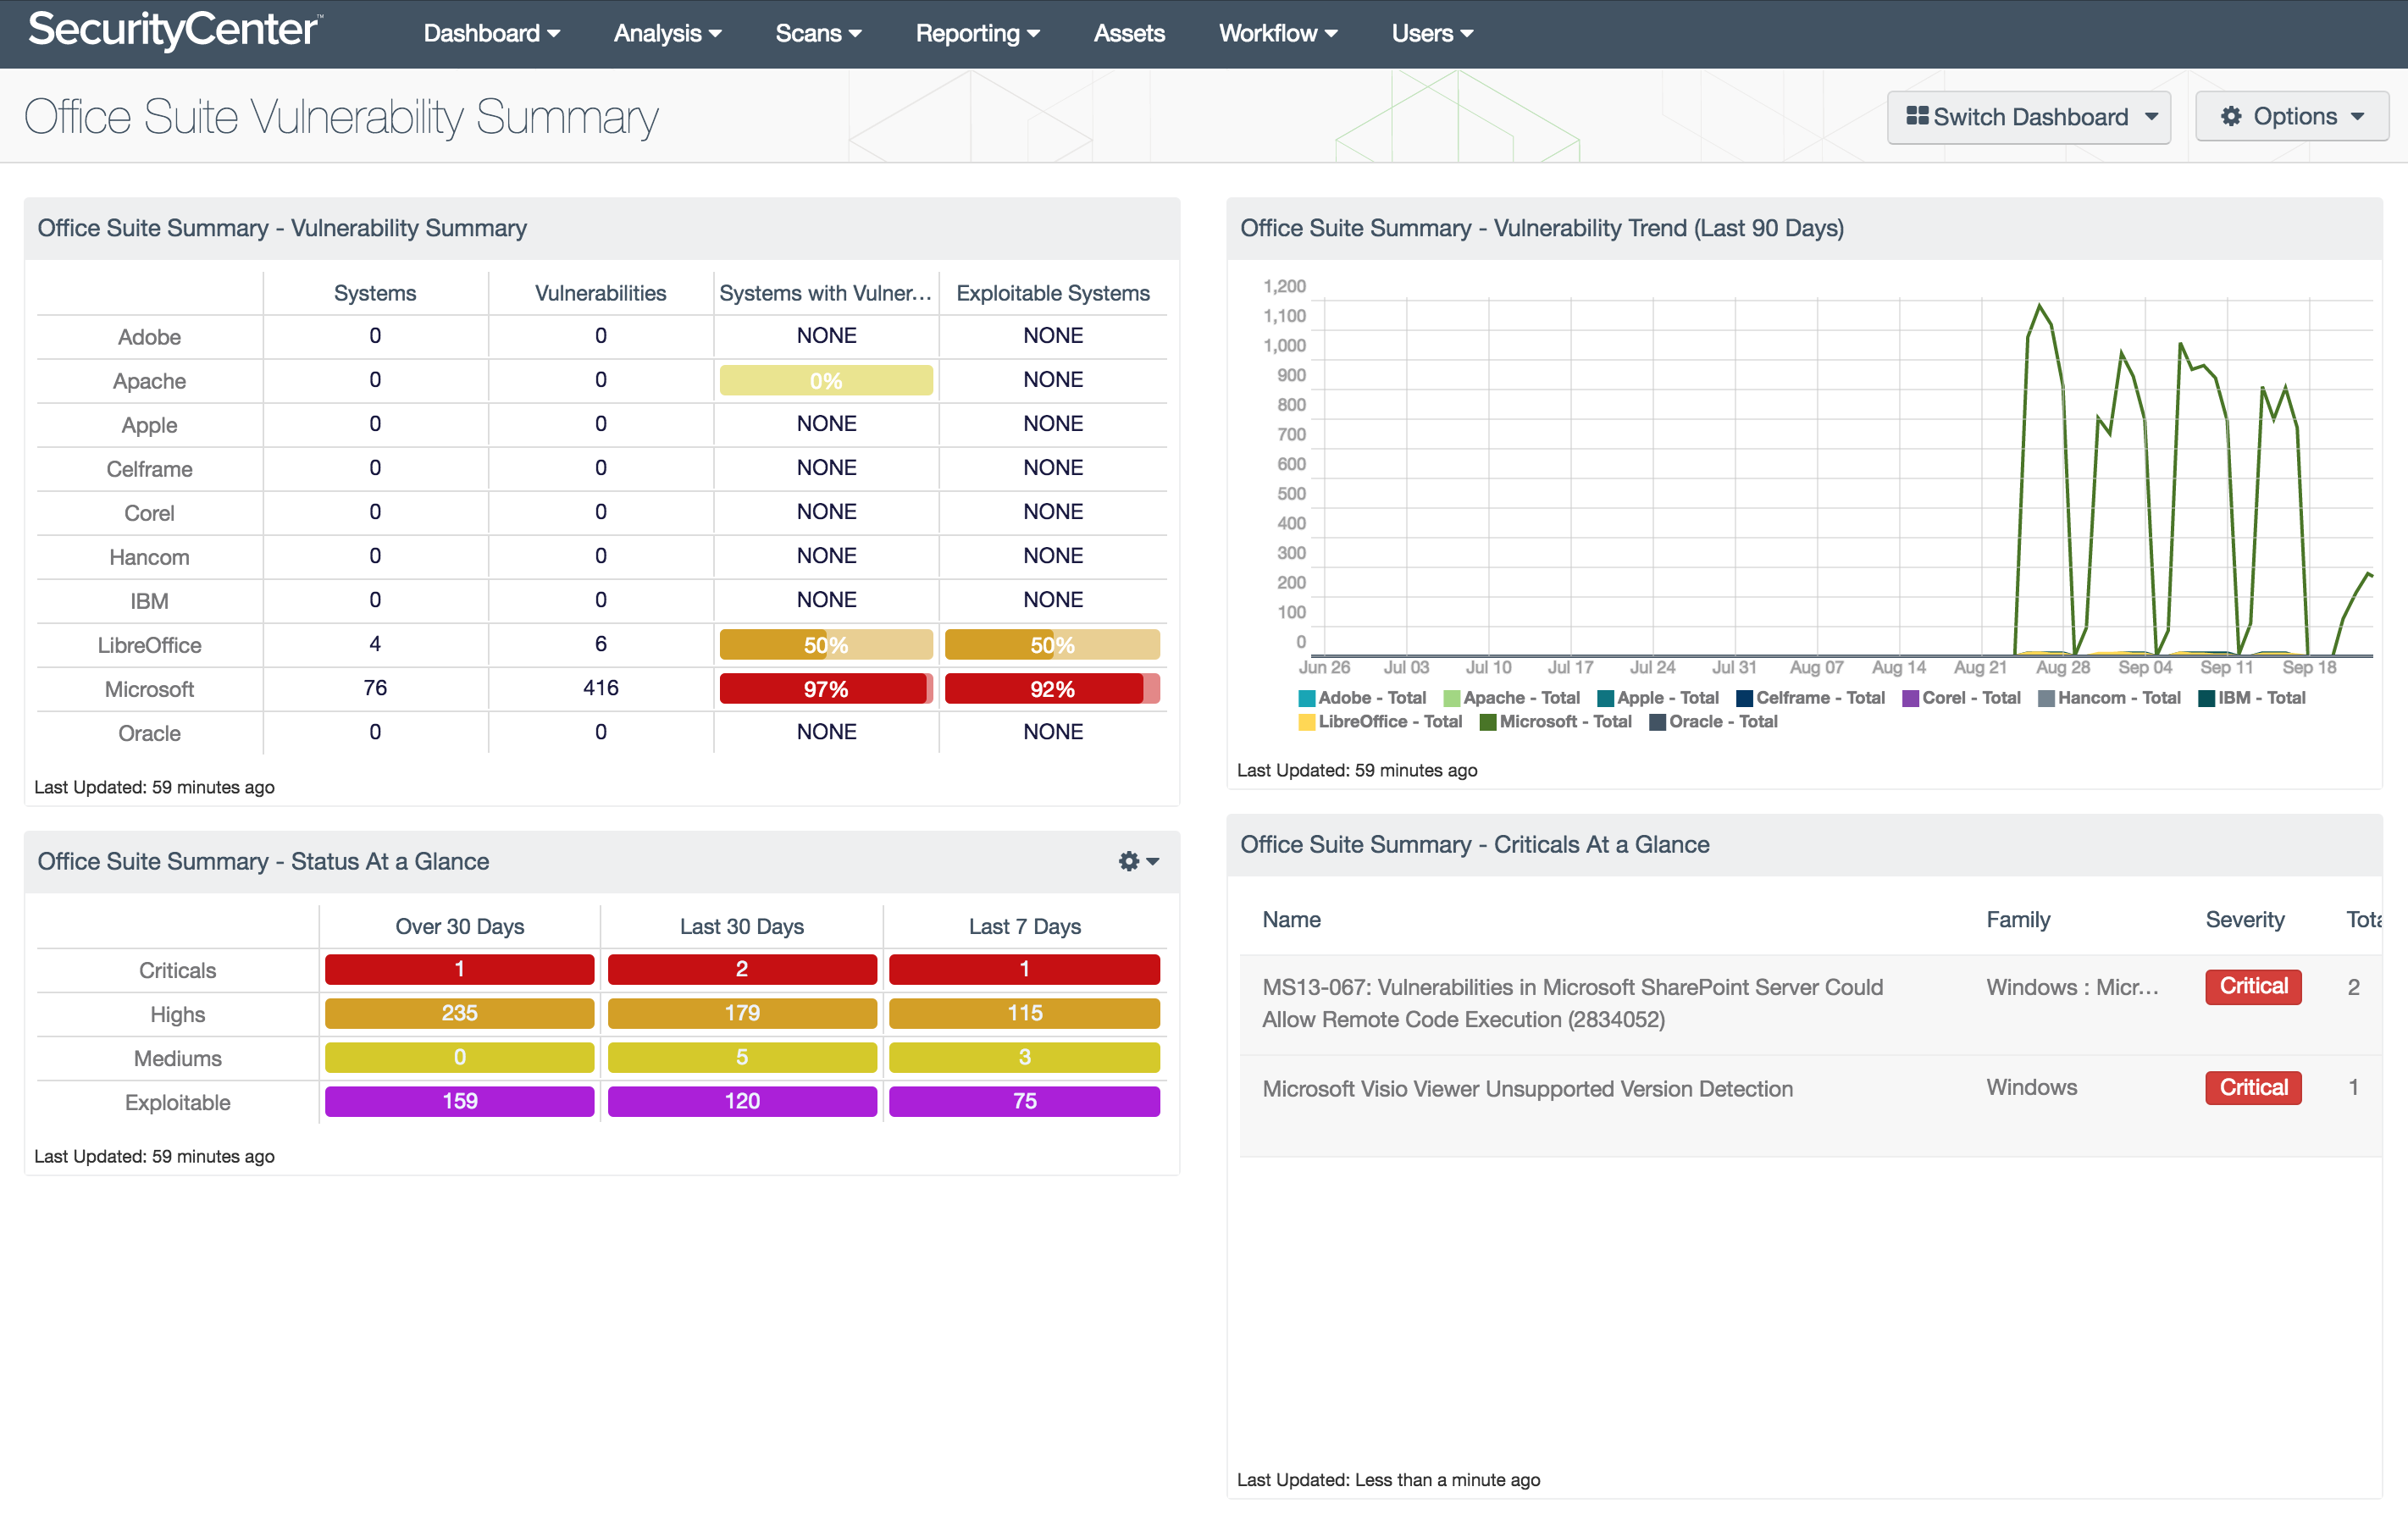
Task: Open the Analysis menu
Action: click(667, 33)
